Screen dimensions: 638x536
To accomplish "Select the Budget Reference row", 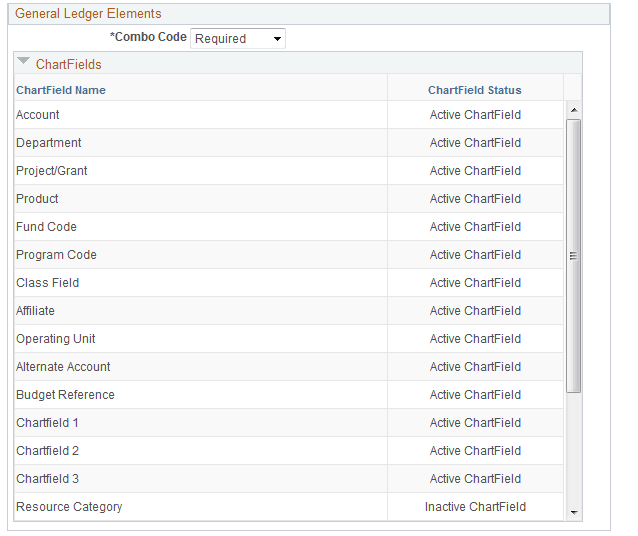I will point(289,395).
